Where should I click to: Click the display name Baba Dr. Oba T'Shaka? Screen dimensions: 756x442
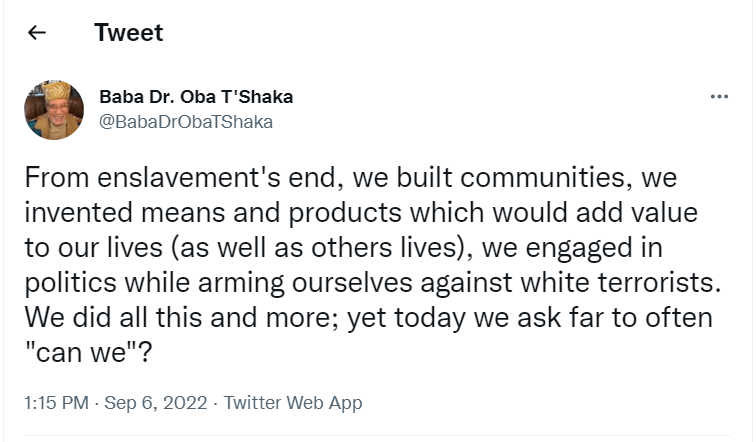[x=196, y=97]
